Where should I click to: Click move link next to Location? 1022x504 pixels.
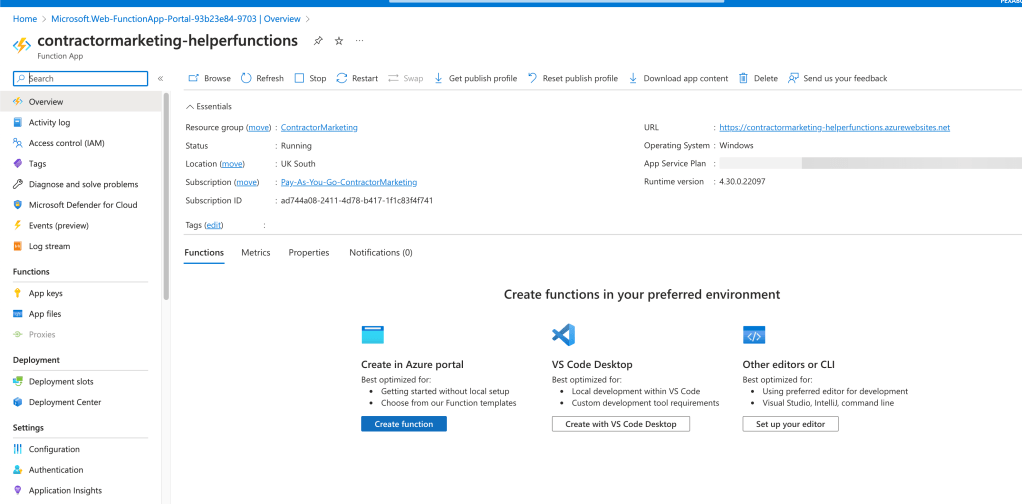232,164
